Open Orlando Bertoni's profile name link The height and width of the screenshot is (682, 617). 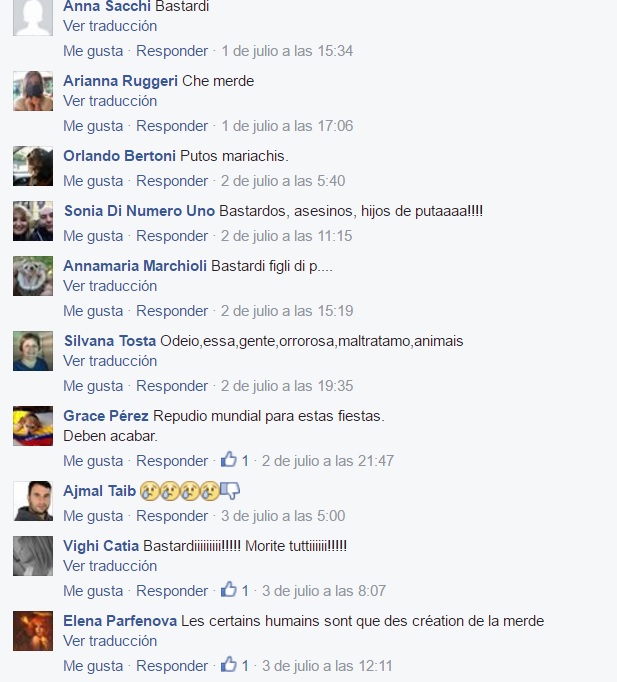(x=120, y=156)
